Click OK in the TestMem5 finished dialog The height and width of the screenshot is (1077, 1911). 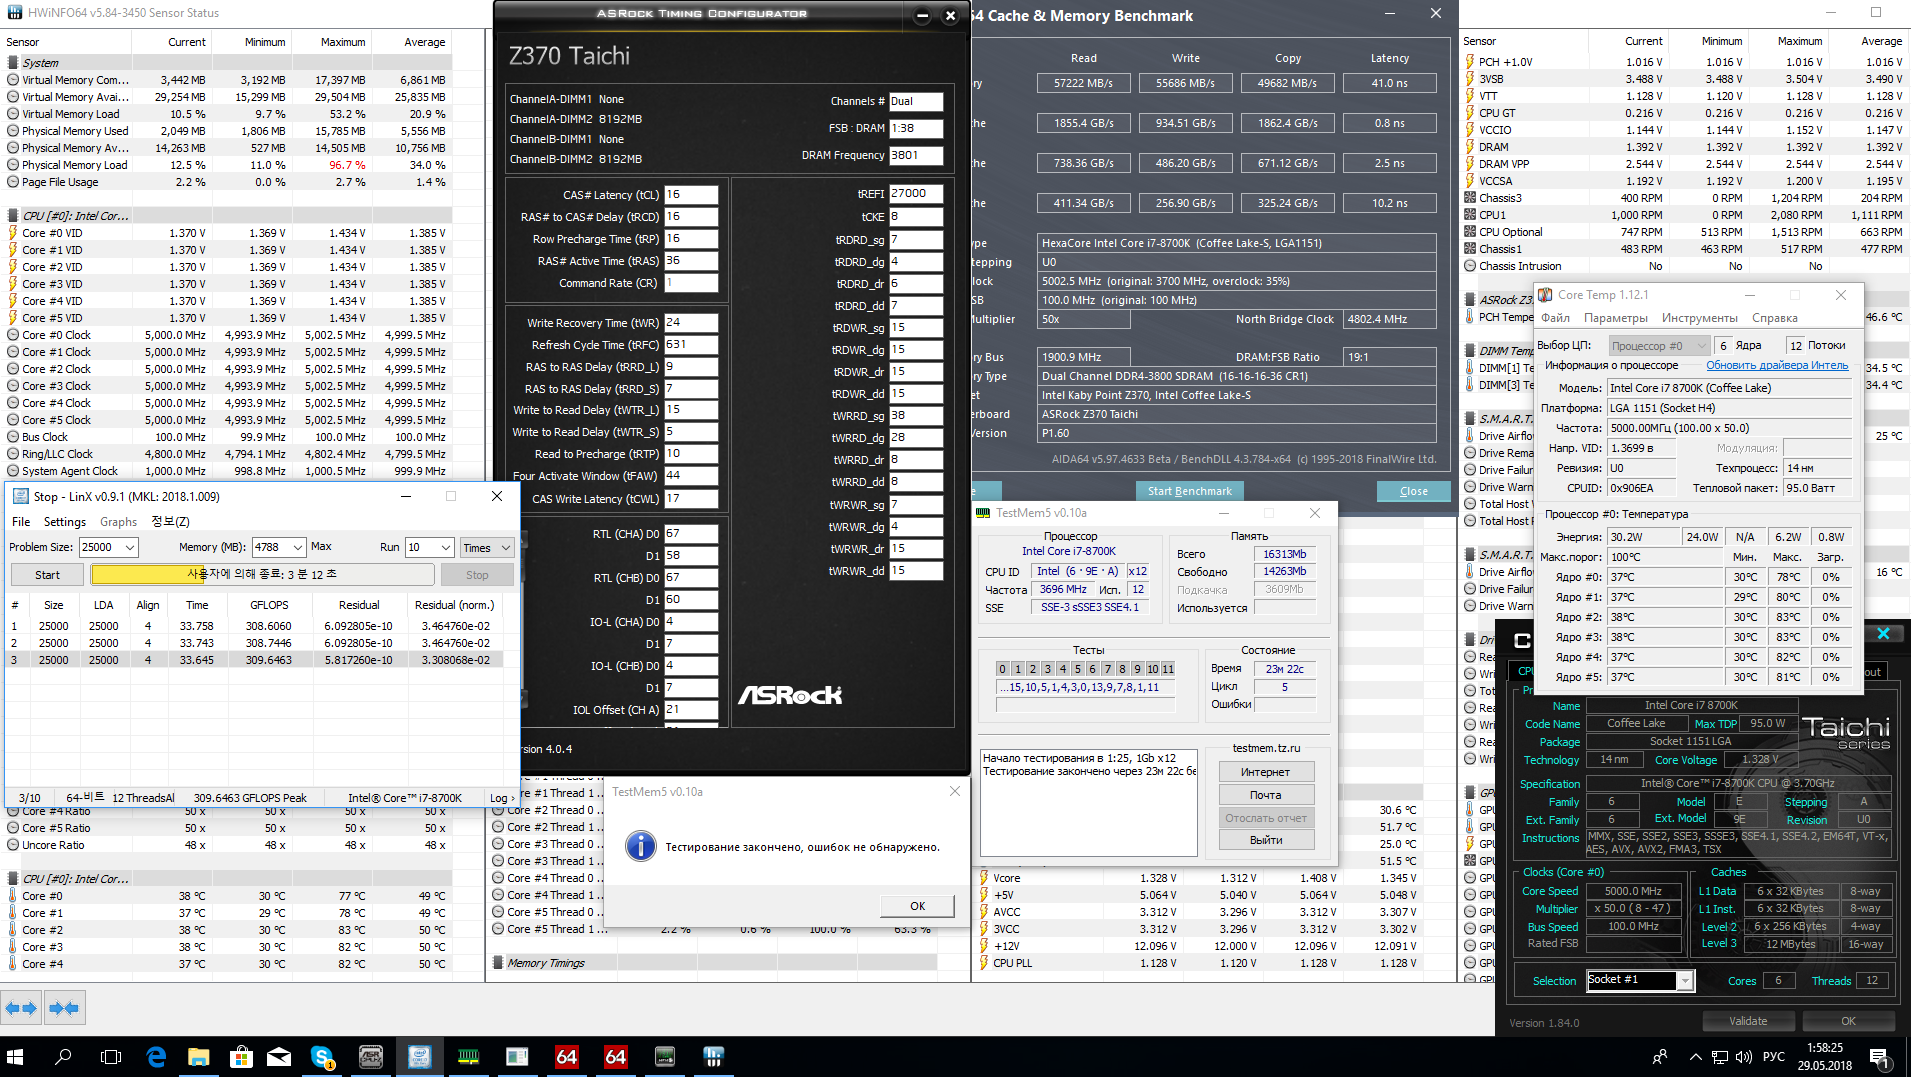coord(918,906)
